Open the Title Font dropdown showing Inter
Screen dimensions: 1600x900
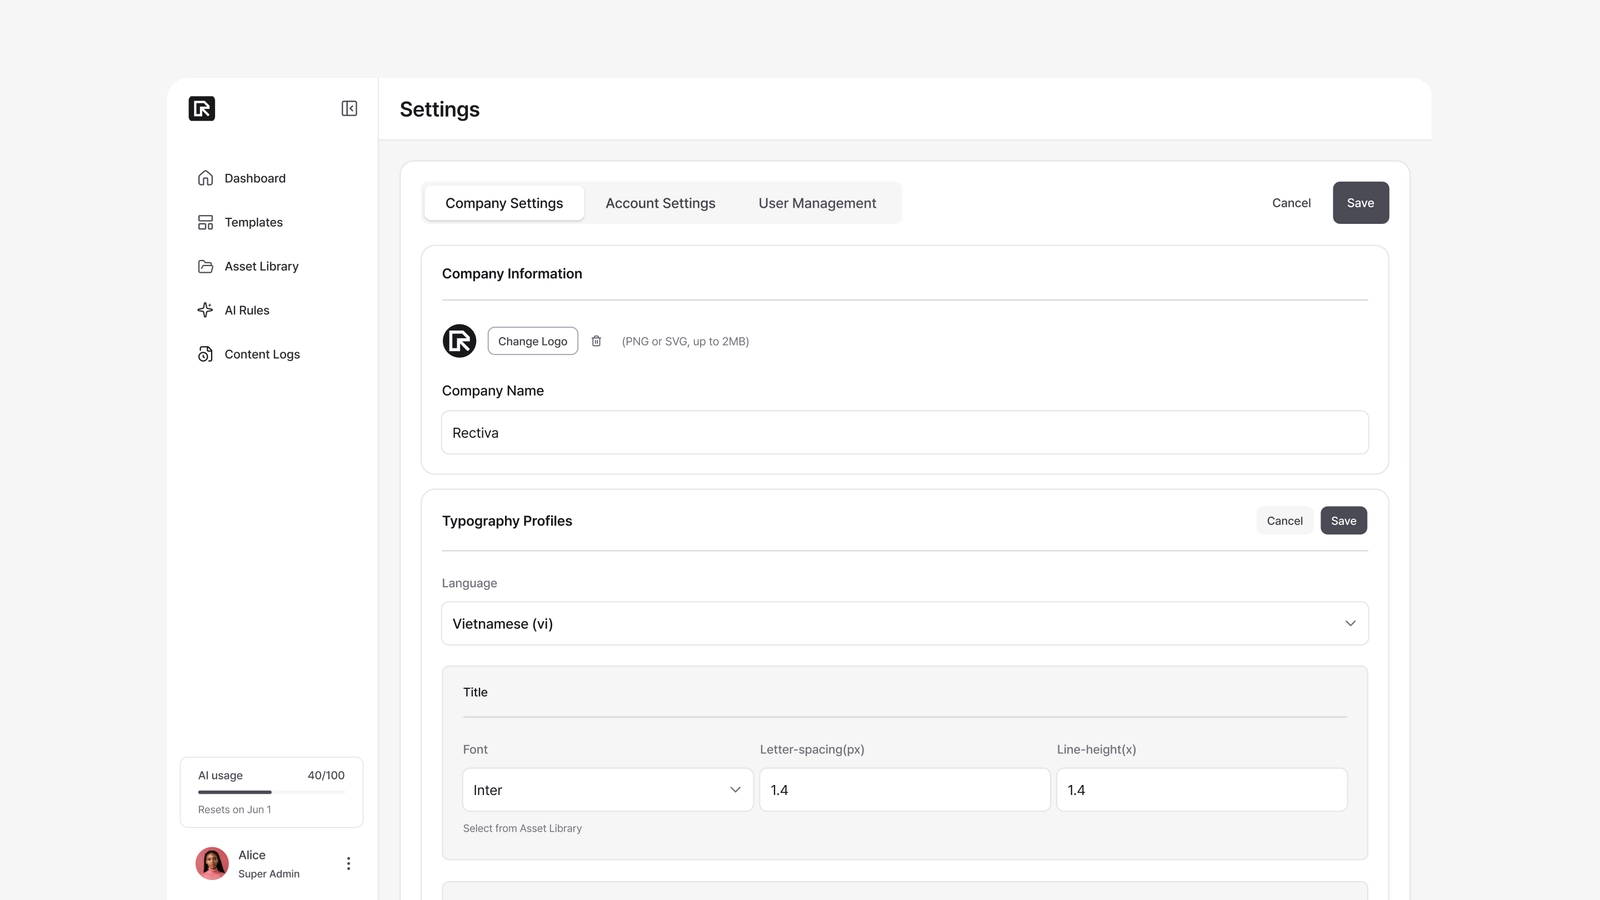[x=608, y=790]
